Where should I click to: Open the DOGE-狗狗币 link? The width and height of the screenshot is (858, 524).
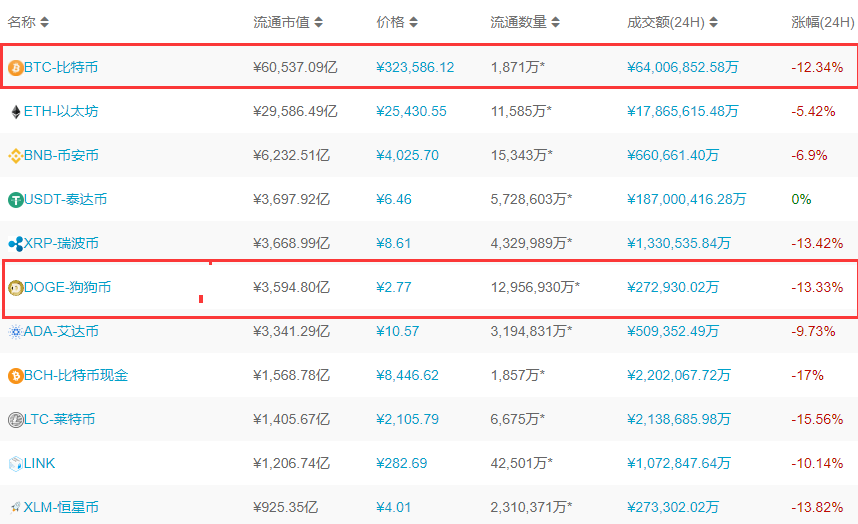coord(67,287)
